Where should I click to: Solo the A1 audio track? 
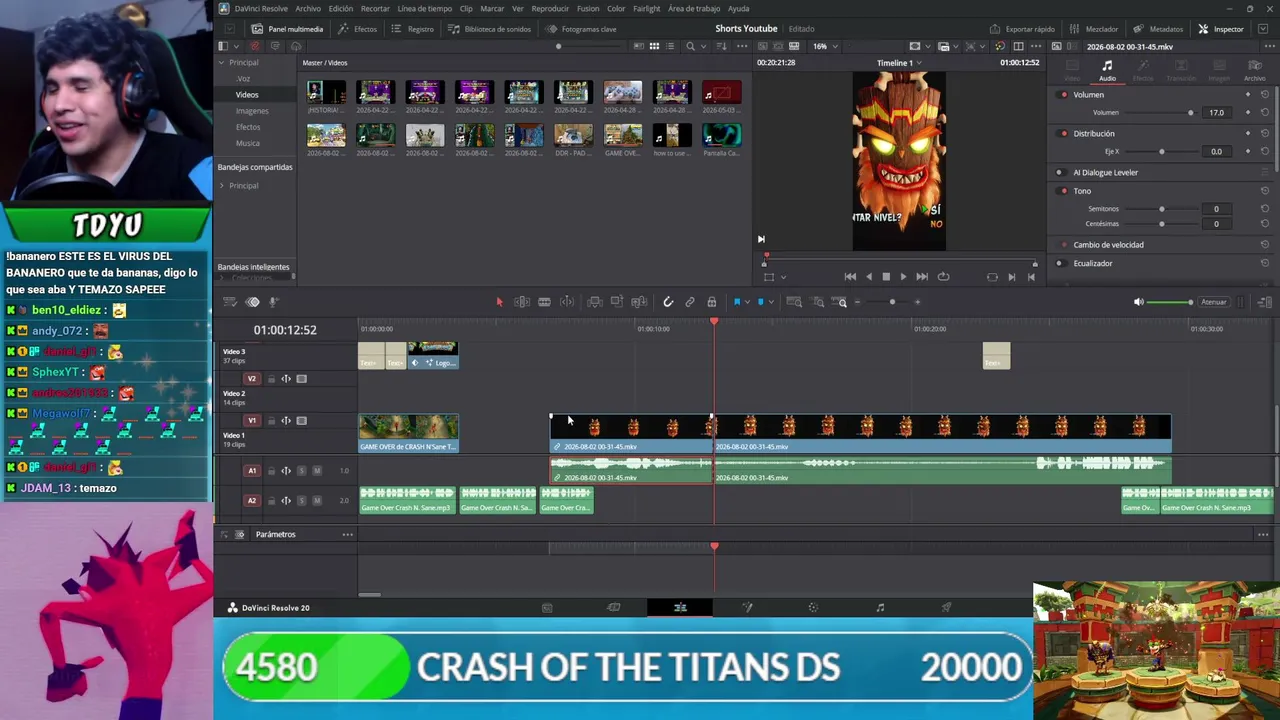(302, 471)
